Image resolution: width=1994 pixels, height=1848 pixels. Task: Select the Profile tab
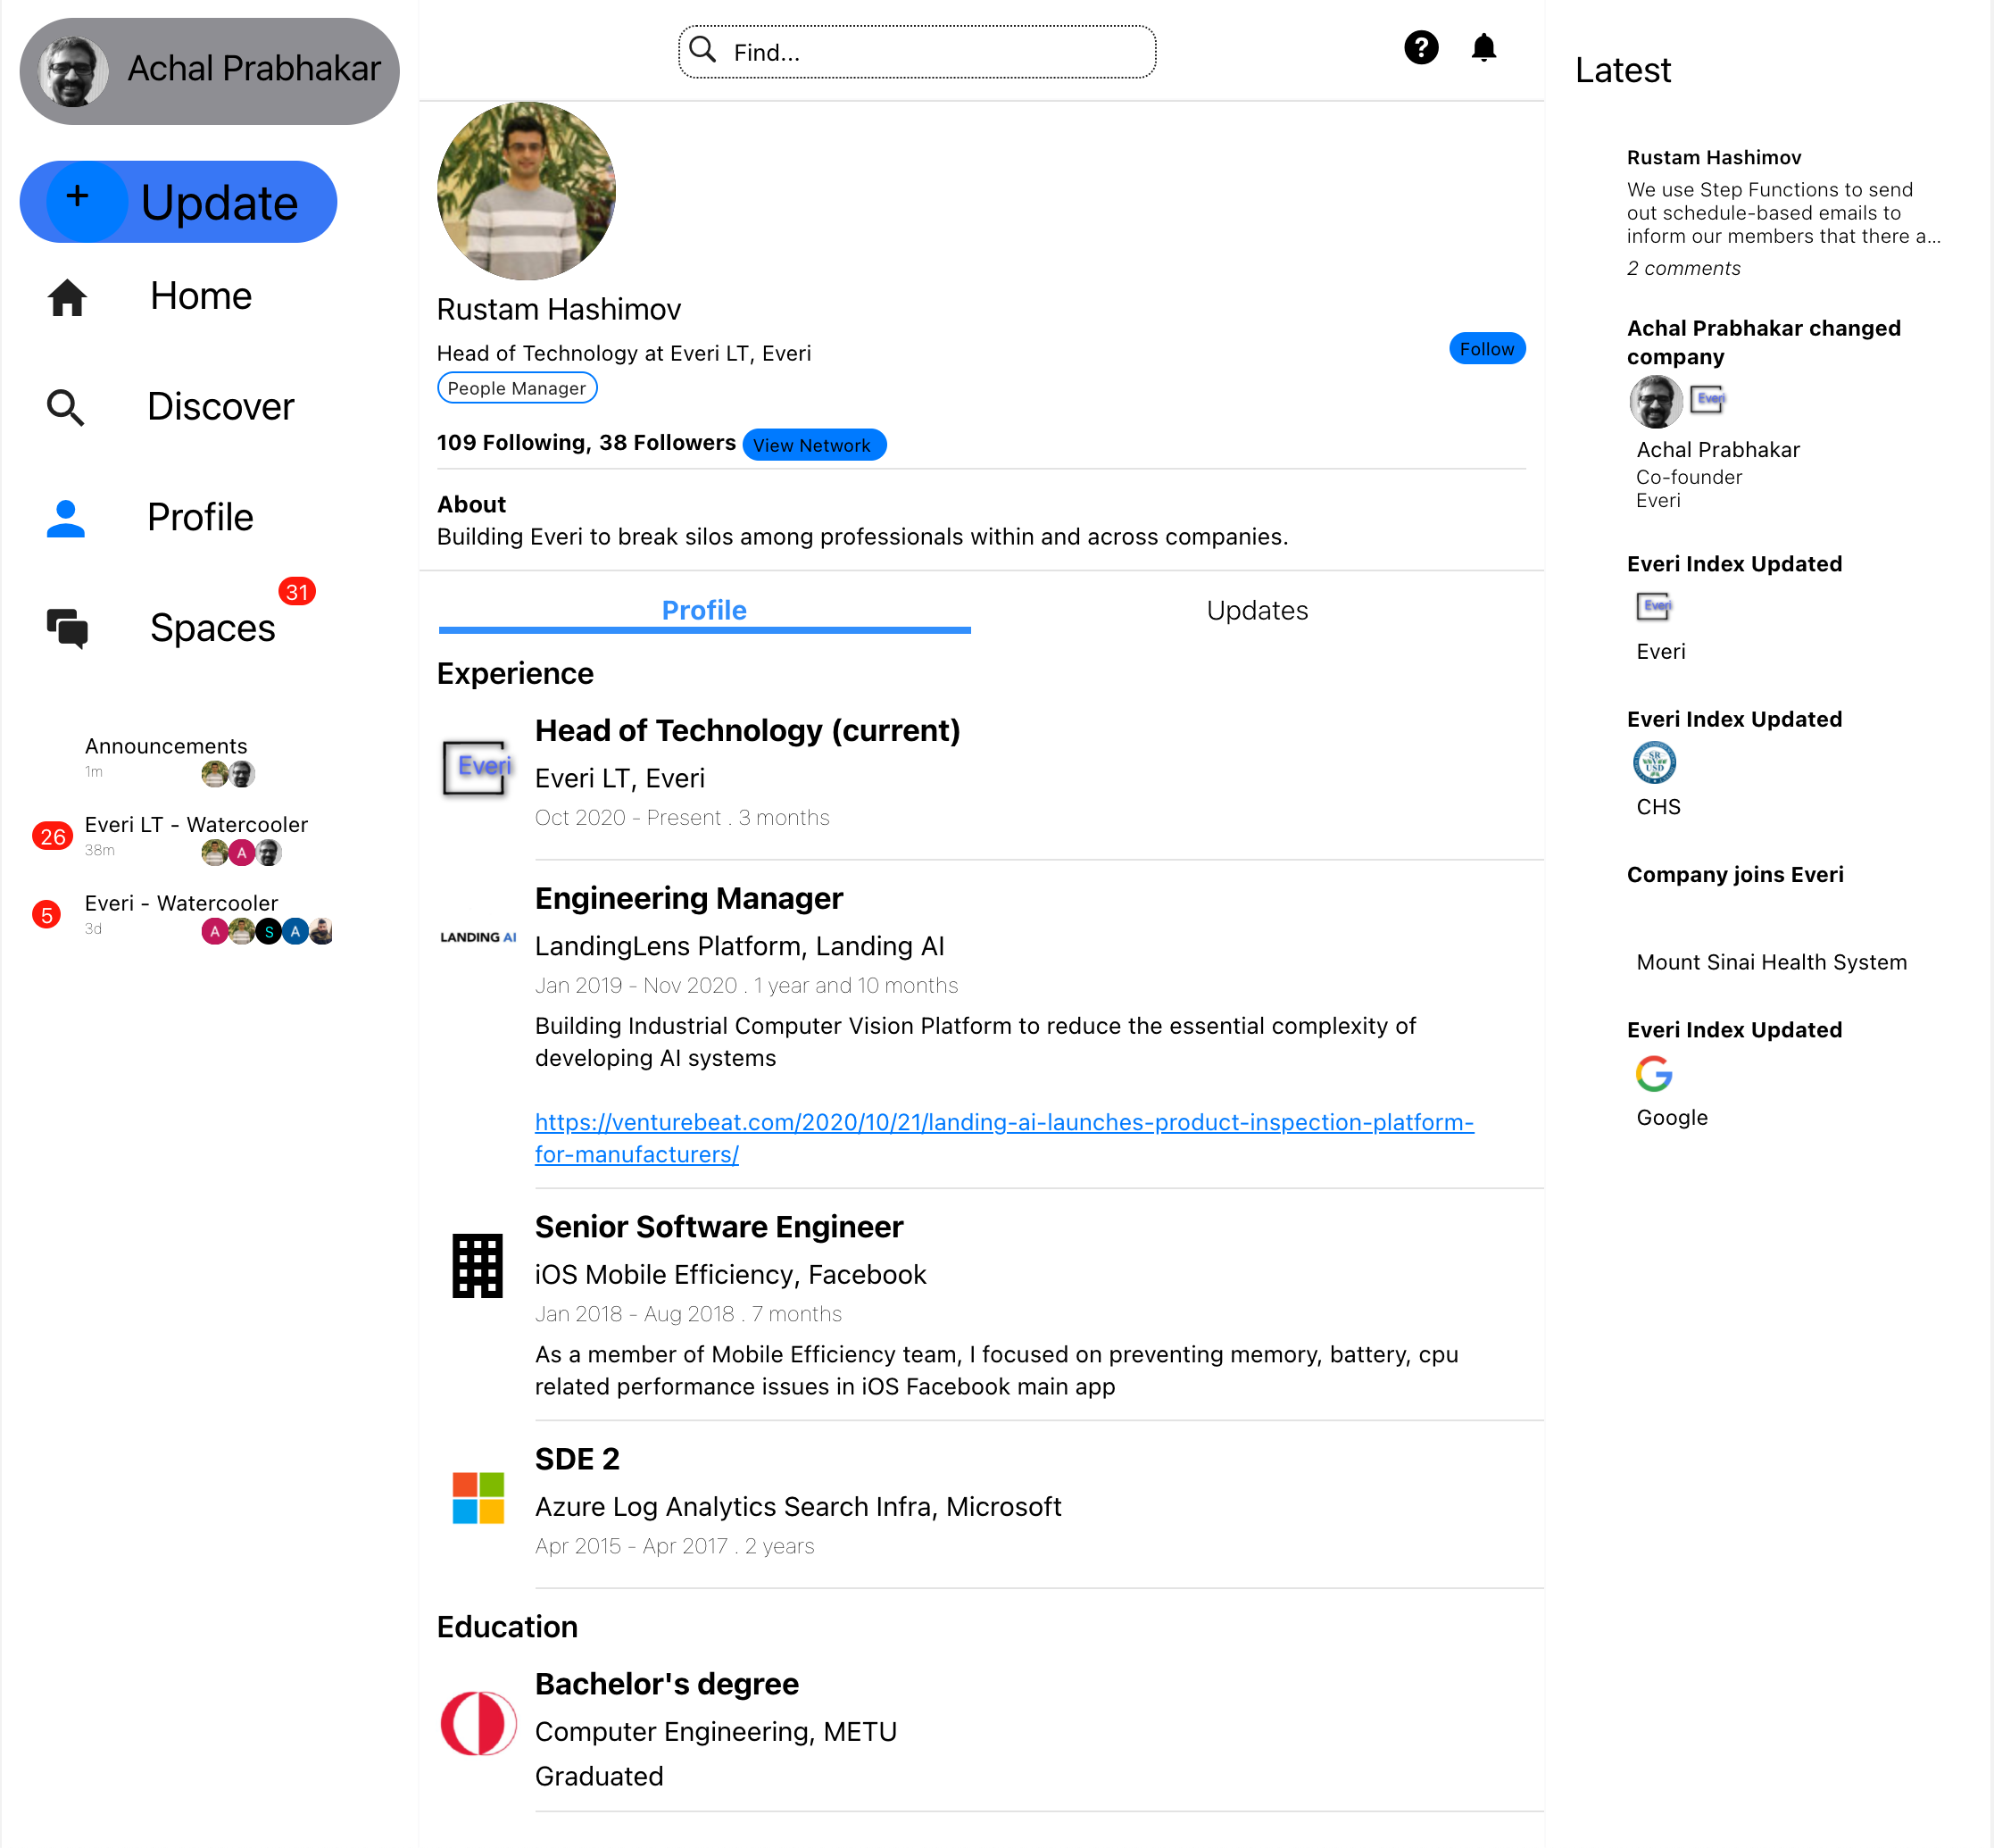[x=704, y=610]
